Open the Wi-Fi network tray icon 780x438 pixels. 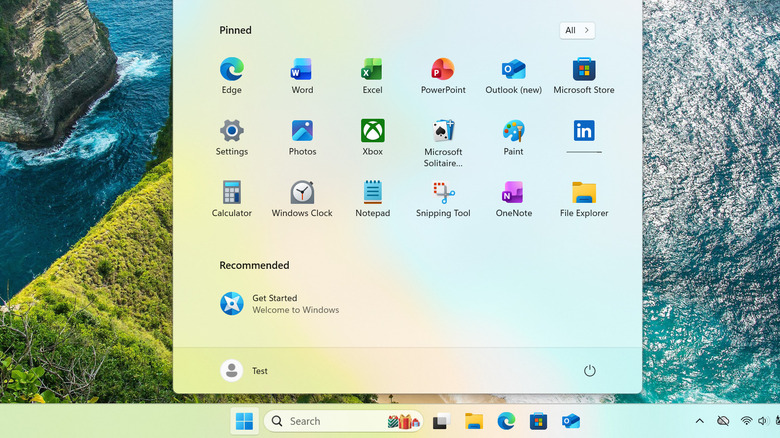pos(746,421)
